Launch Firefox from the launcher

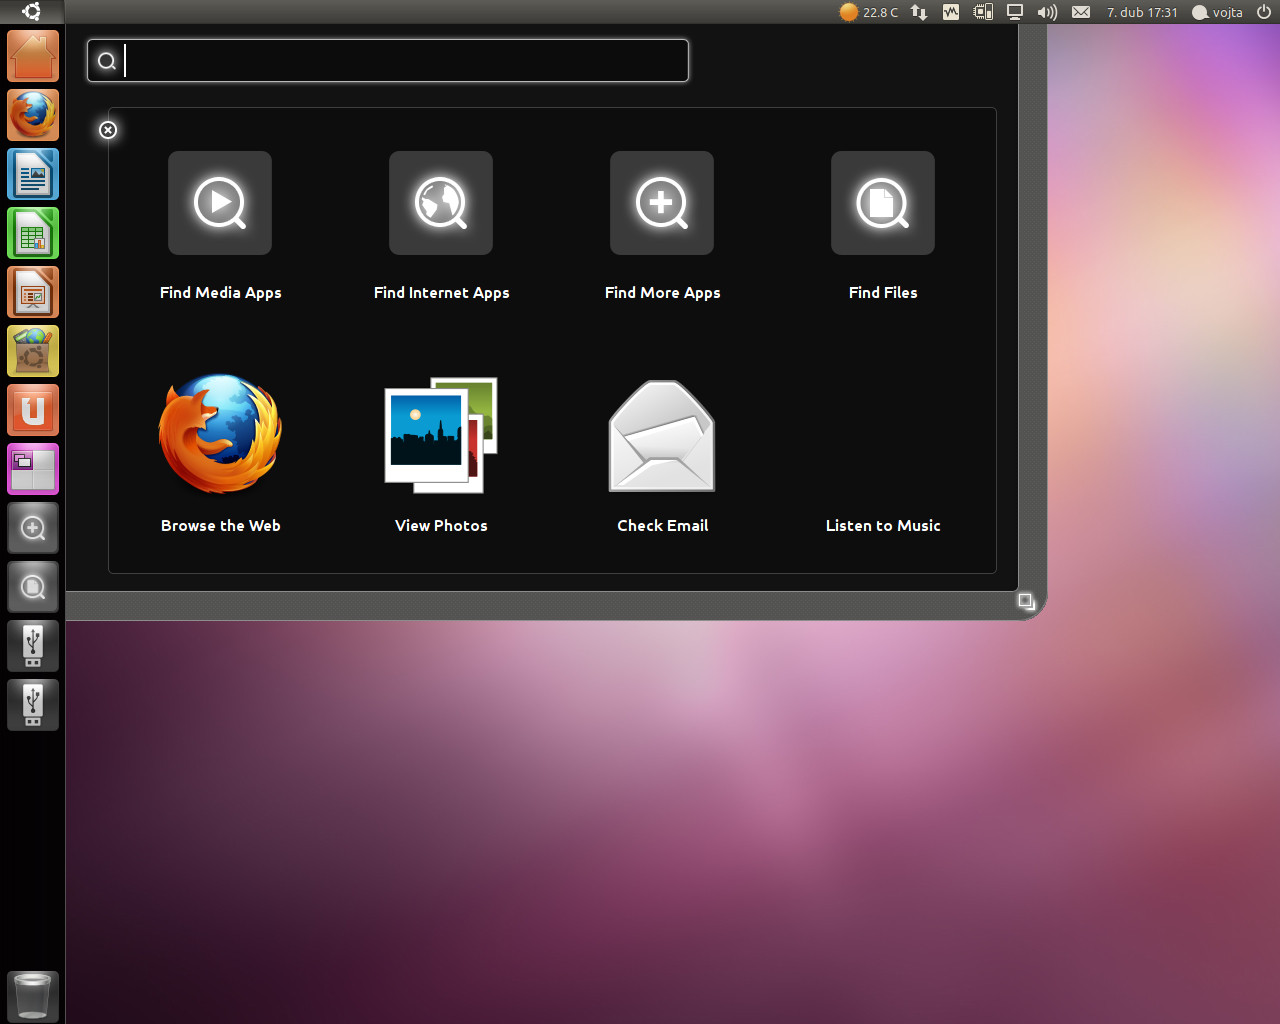(x=33, y=115)
